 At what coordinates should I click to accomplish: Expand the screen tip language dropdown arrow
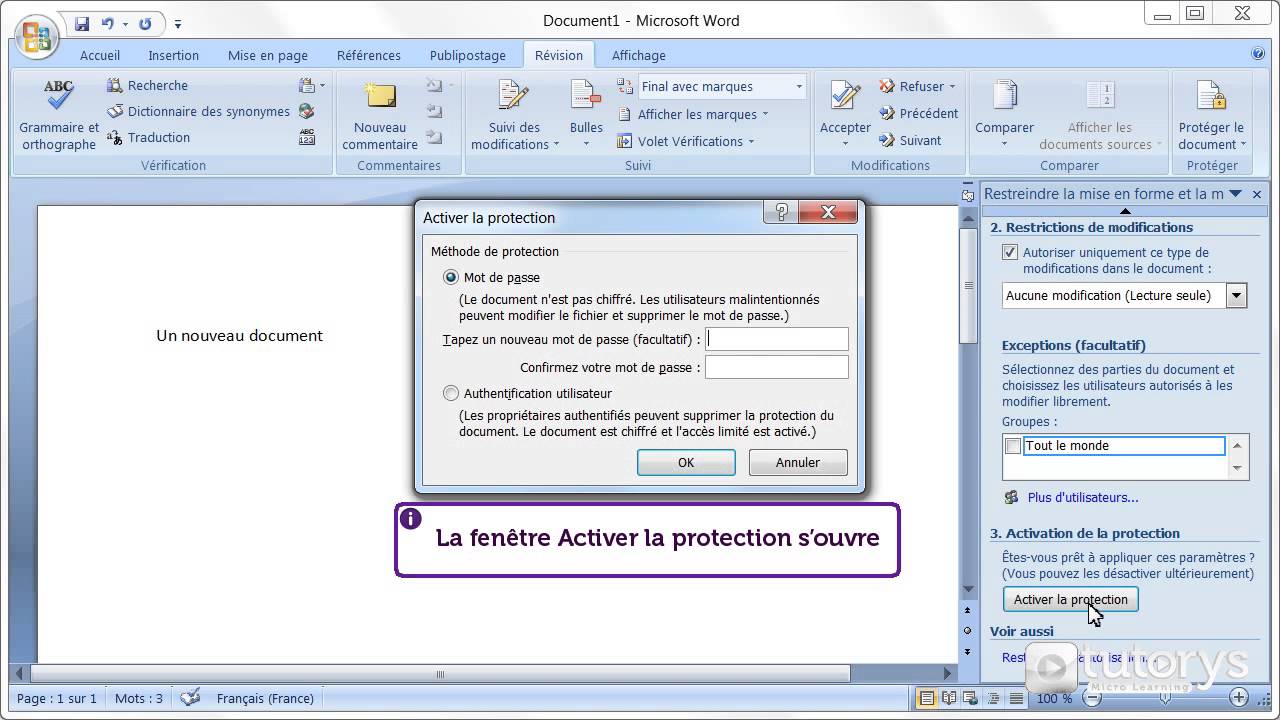(322, 86)
